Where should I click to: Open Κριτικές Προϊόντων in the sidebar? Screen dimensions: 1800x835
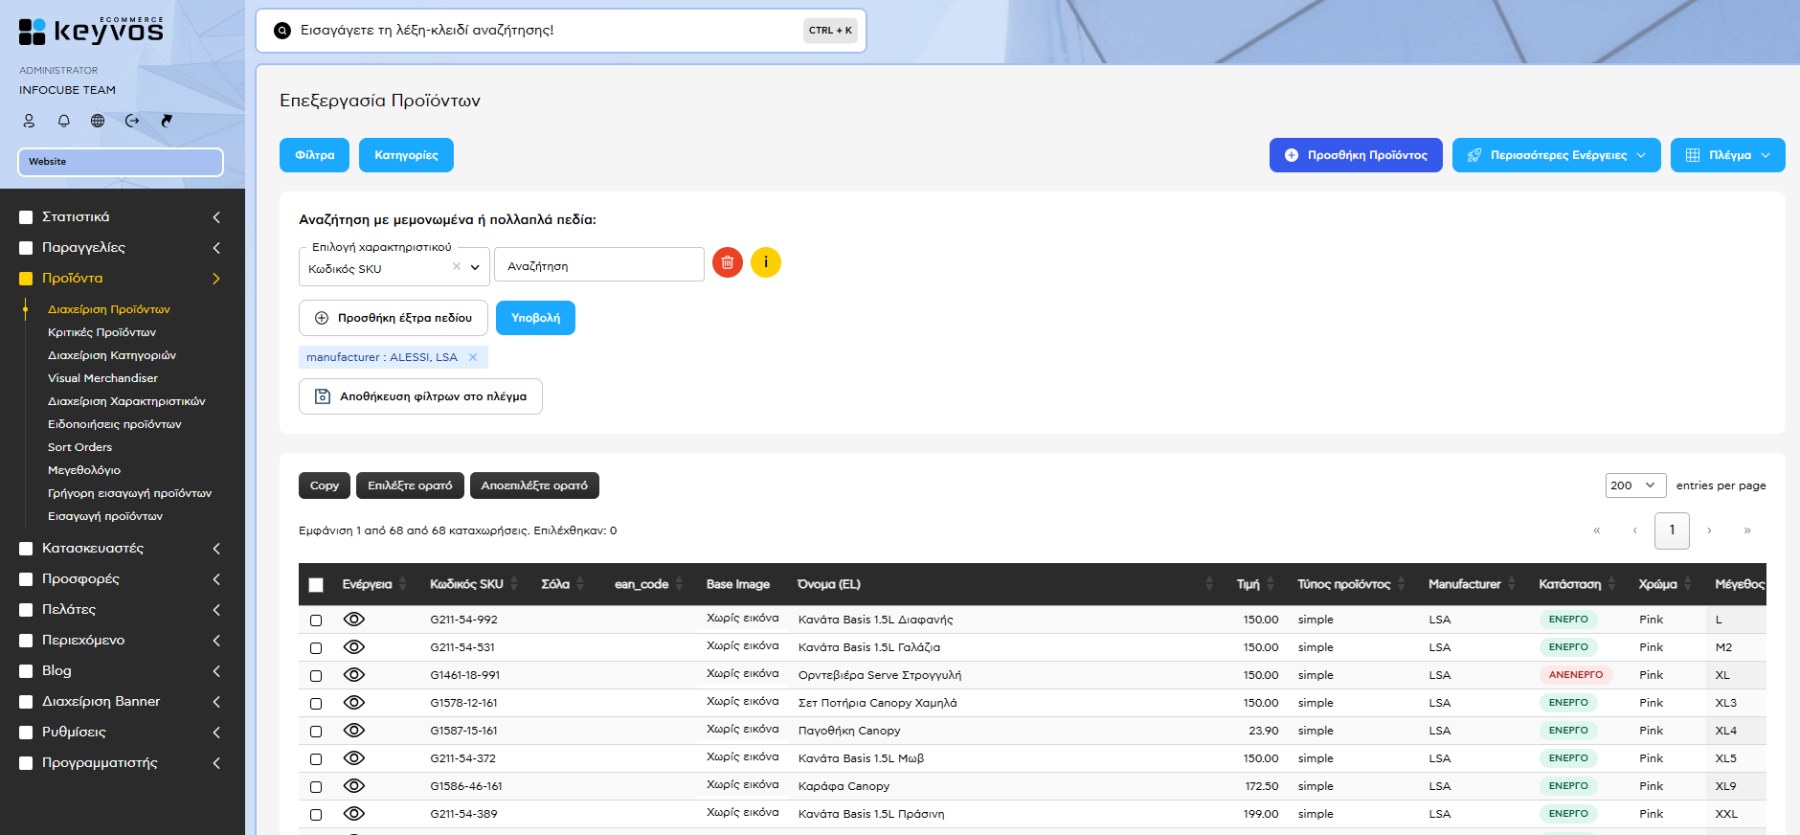(102, 332)
